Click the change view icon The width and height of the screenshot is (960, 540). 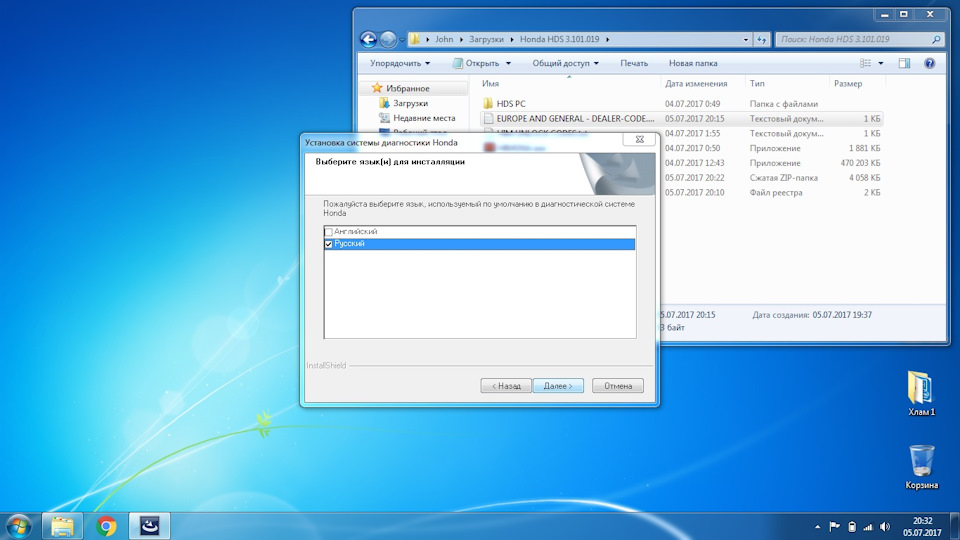coord(865,63)
